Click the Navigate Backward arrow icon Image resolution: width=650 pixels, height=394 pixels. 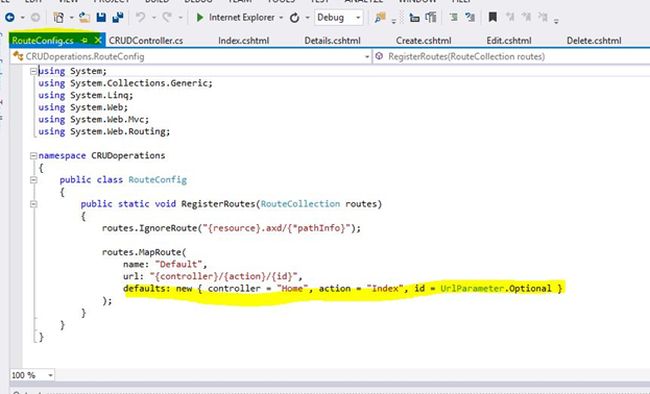(x=10, y=17)
